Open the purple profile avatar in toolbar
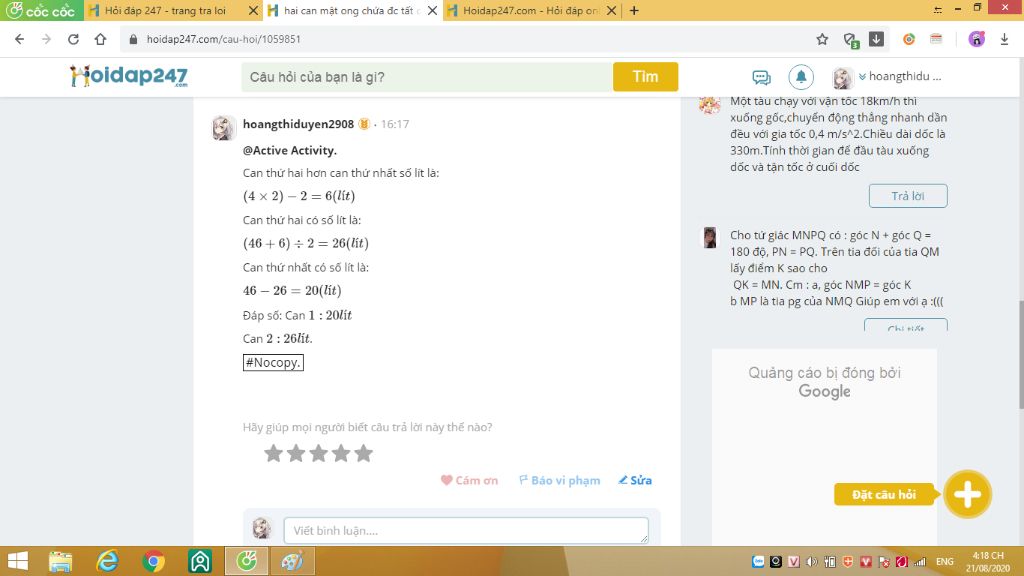The width and height of the screenshot is (1024, 576). (x=976, y=39)
